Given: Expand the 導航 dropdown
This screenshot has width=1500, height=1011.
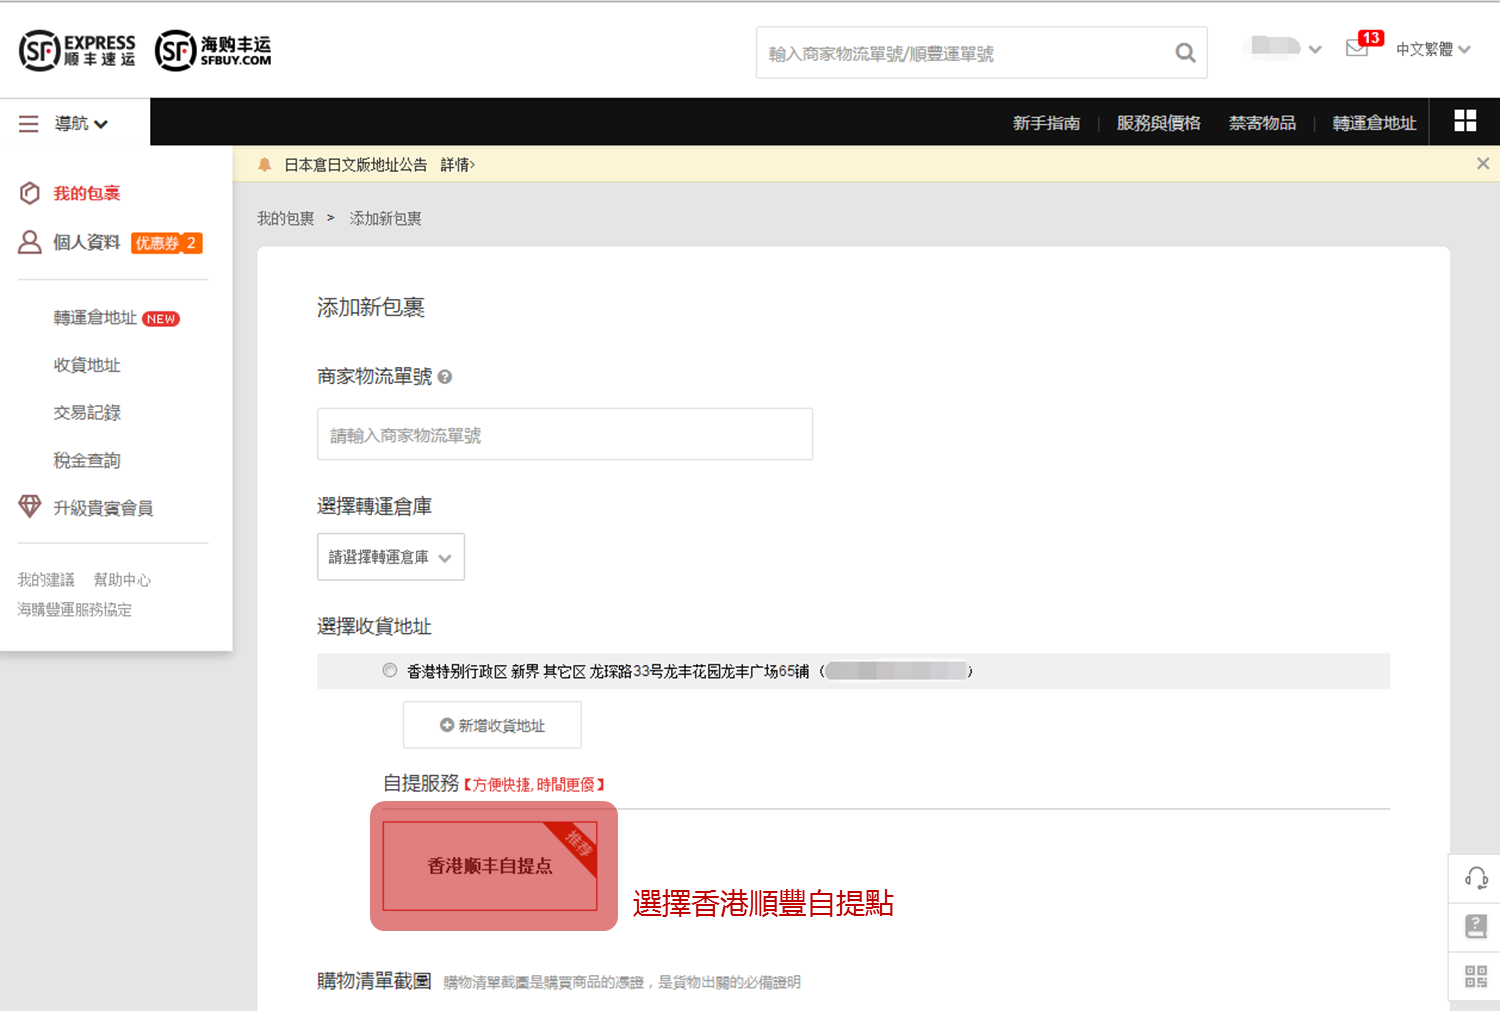Looking at the screenshot, I should pos(80,123).
